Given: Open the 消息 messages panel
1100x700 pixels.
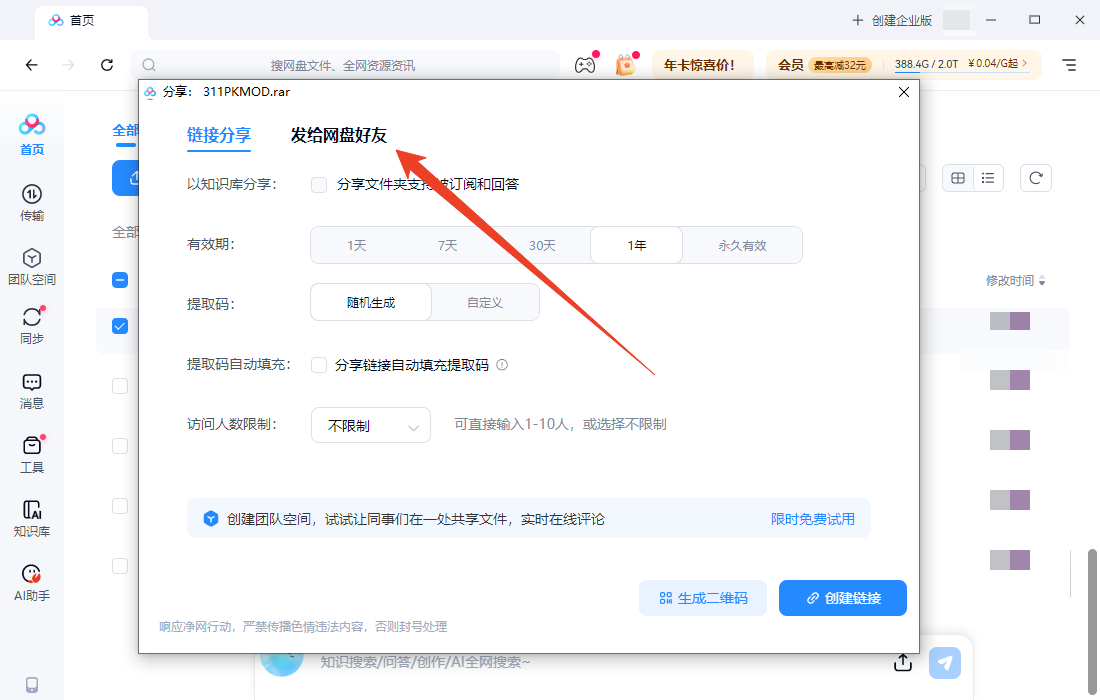Looking at the screenshot, I should click(31, 390).
